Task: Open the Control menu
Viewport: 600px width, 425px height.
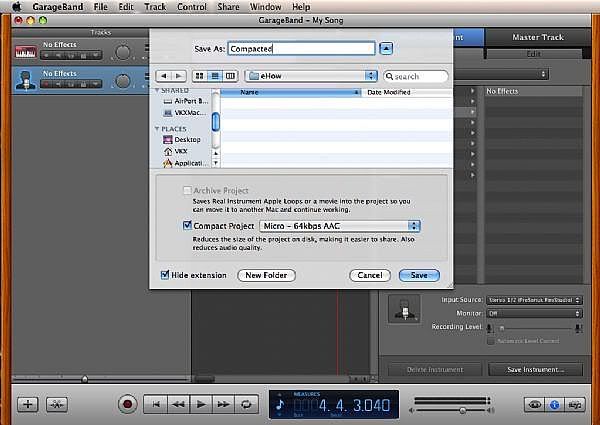Action: [x=192, y=7]
